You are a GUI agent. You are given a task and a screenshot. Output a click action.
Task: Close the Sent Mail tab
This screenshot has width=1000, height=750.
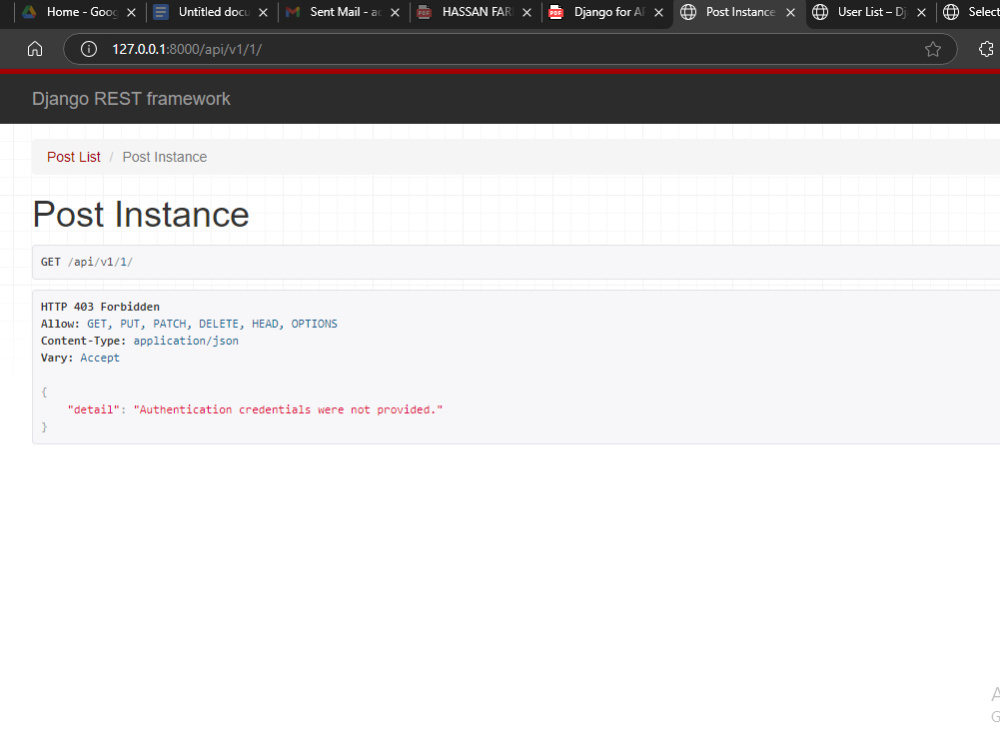click(x=395, y=12)
